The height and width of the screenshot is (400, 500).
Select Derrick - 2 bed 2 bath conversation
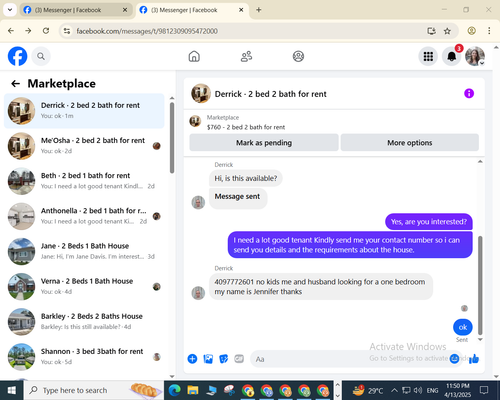coord(84,111)
